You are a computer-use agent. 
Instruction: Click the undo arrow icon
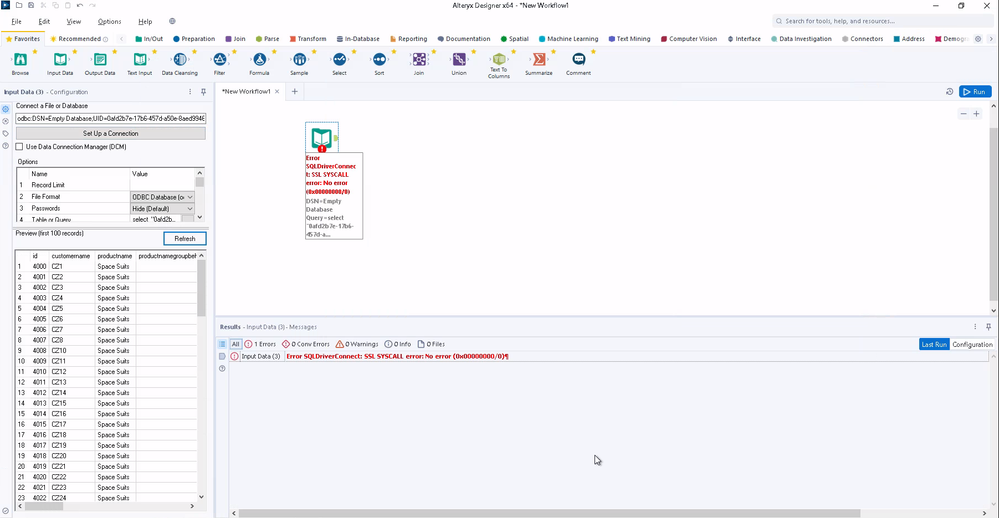click(x=80, y=5)
